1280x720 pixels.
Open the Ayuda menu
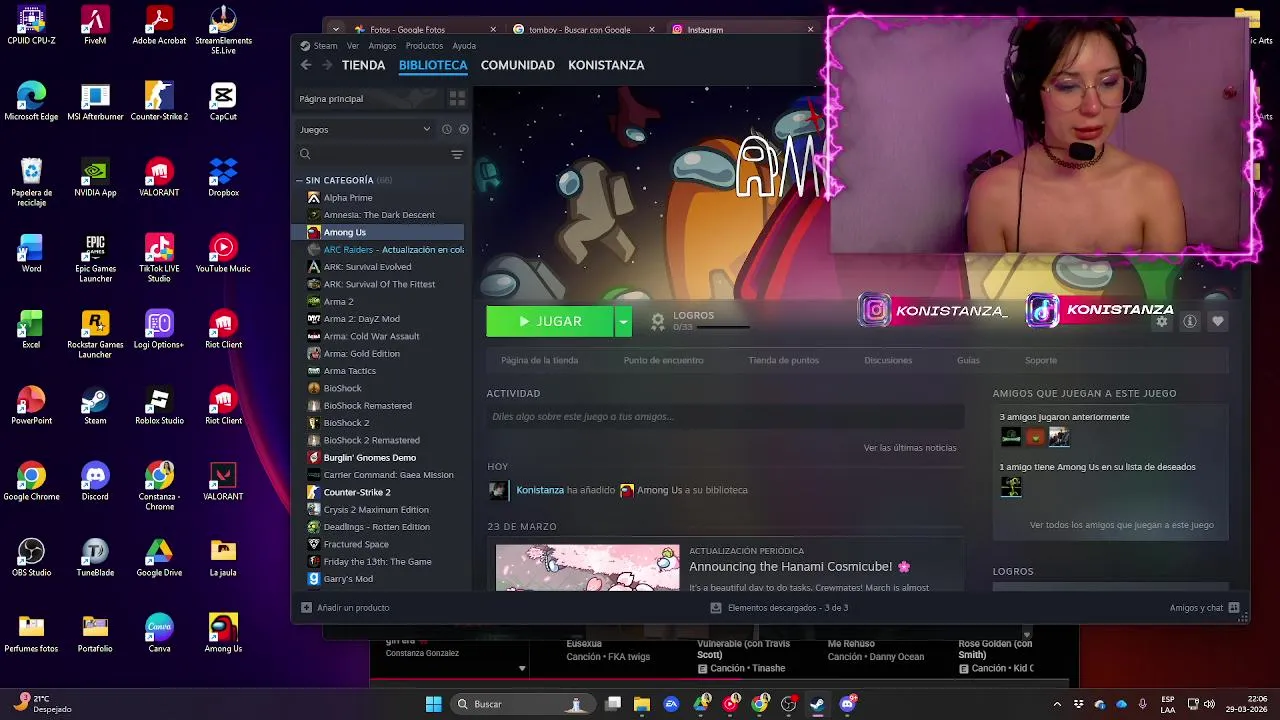click(x=464, y=45)
